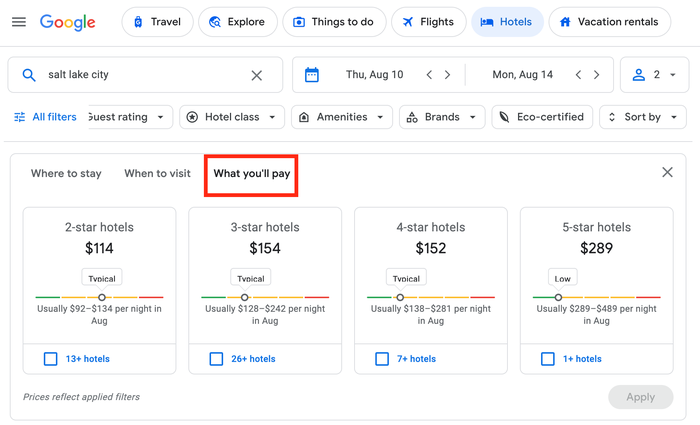Move check-in date one day earlier
The image size is (700, 425).
[x=429, y=75]
